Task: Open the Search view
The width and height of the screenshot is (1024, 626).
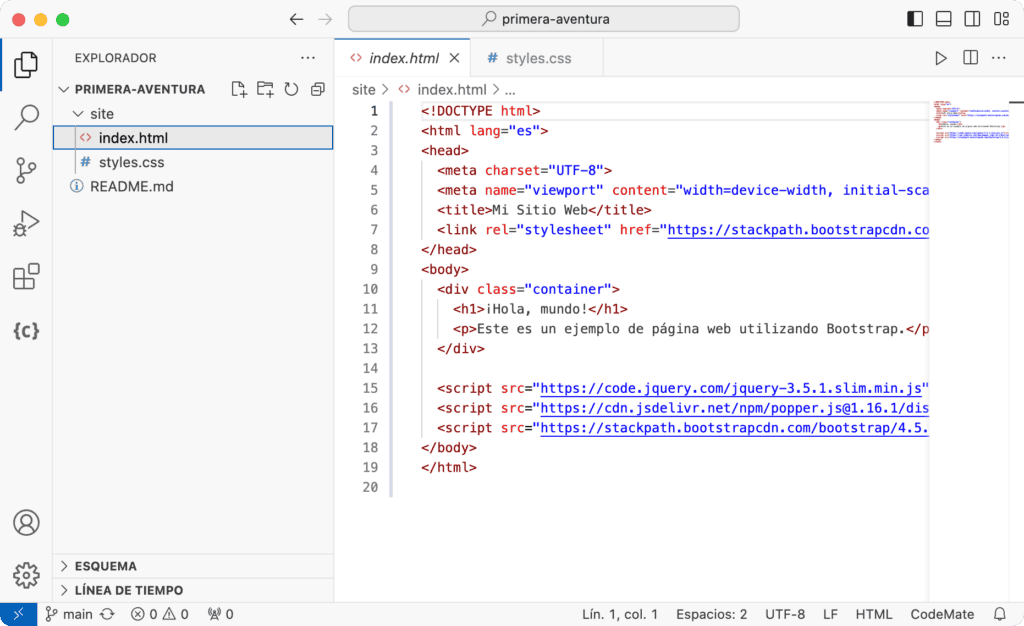Action: [26, 117]
